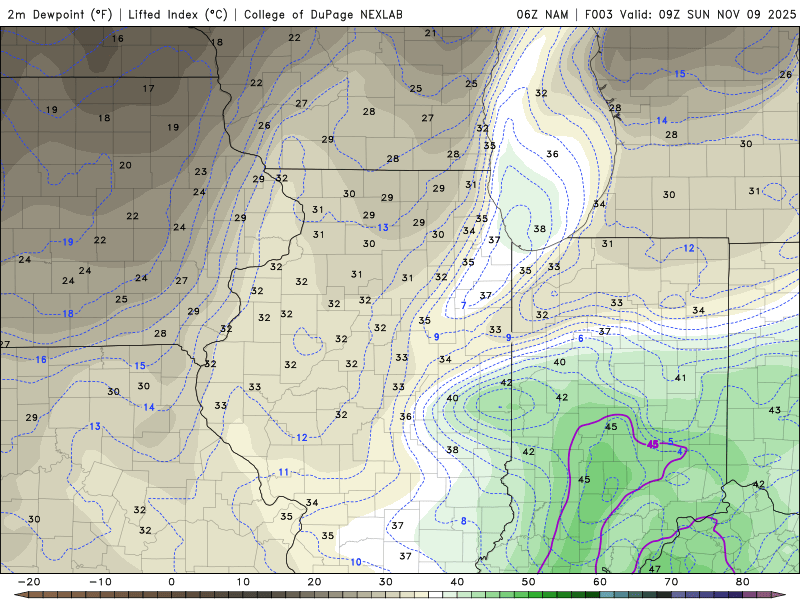The width and height of the screenshot is (800, 600).
Task: Click the blue '6' lifted index contour label
Action: pyautogui.click(x=581, y=339)
